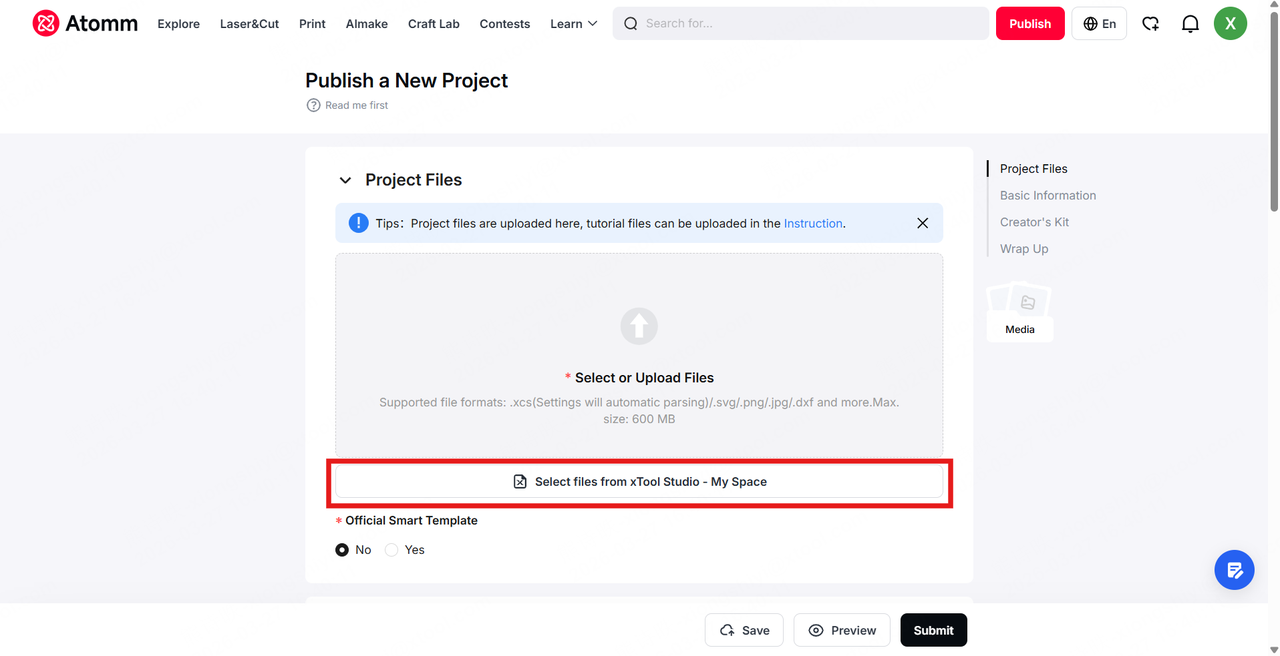1280x656 pixels.
Task: Expand the Learn dropdown menu
Action: pos(573,24)
